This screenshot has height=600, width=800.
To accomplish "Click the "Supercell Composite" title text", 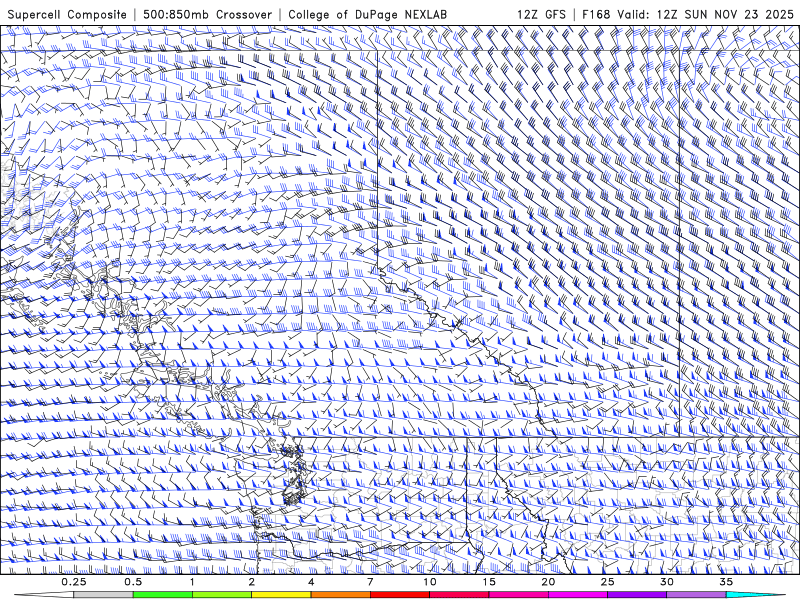I will point(67,14).
